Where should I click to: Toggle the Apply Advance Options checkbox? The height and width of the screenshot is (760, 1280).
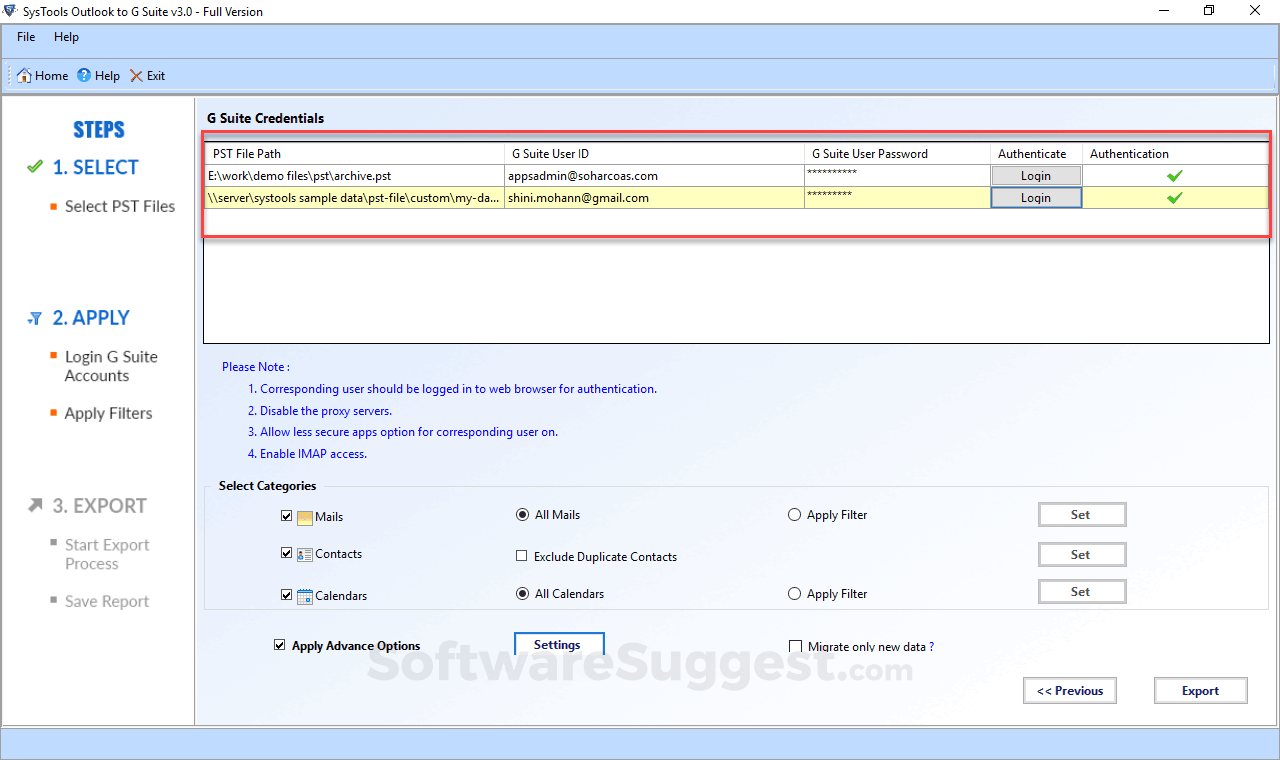point(280,646)
